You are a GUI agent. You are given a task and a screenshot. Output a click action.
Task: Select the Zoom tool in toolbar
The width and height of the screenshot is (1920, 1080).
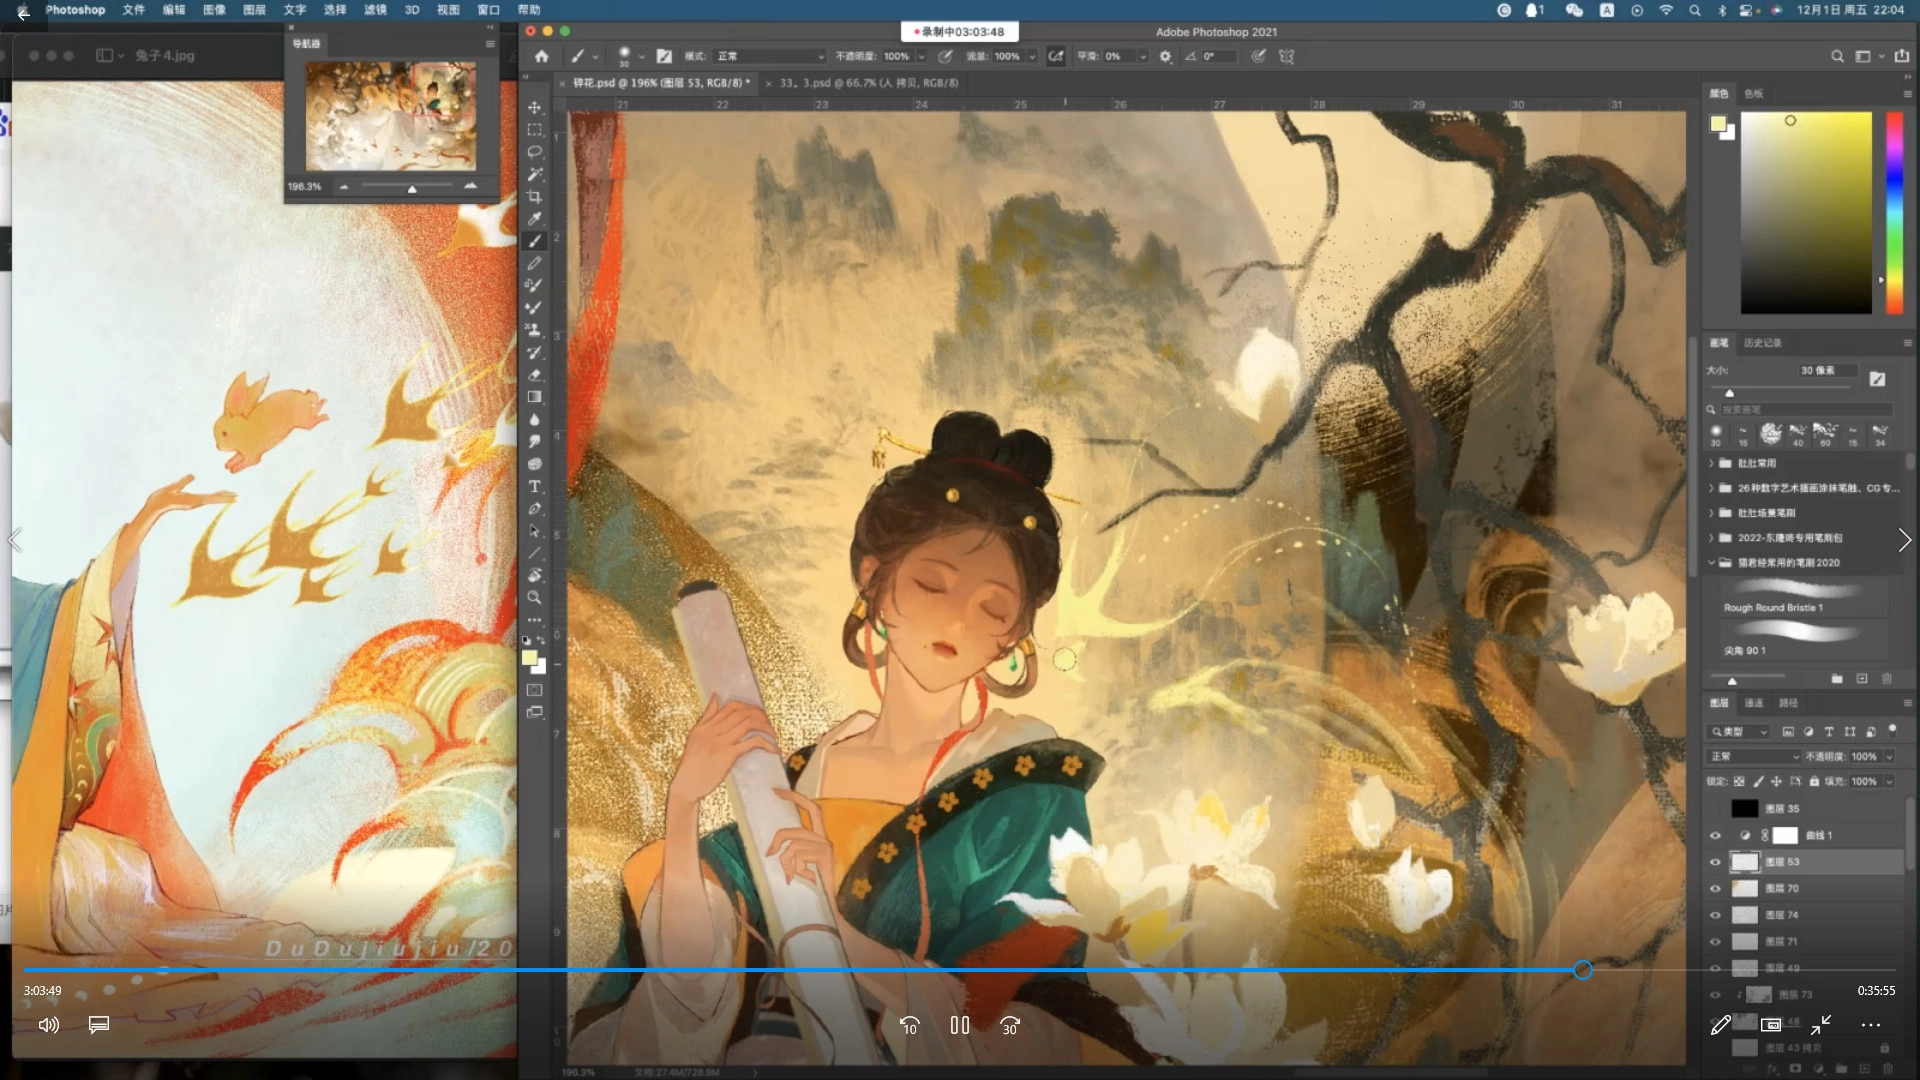tap(535, 597)
